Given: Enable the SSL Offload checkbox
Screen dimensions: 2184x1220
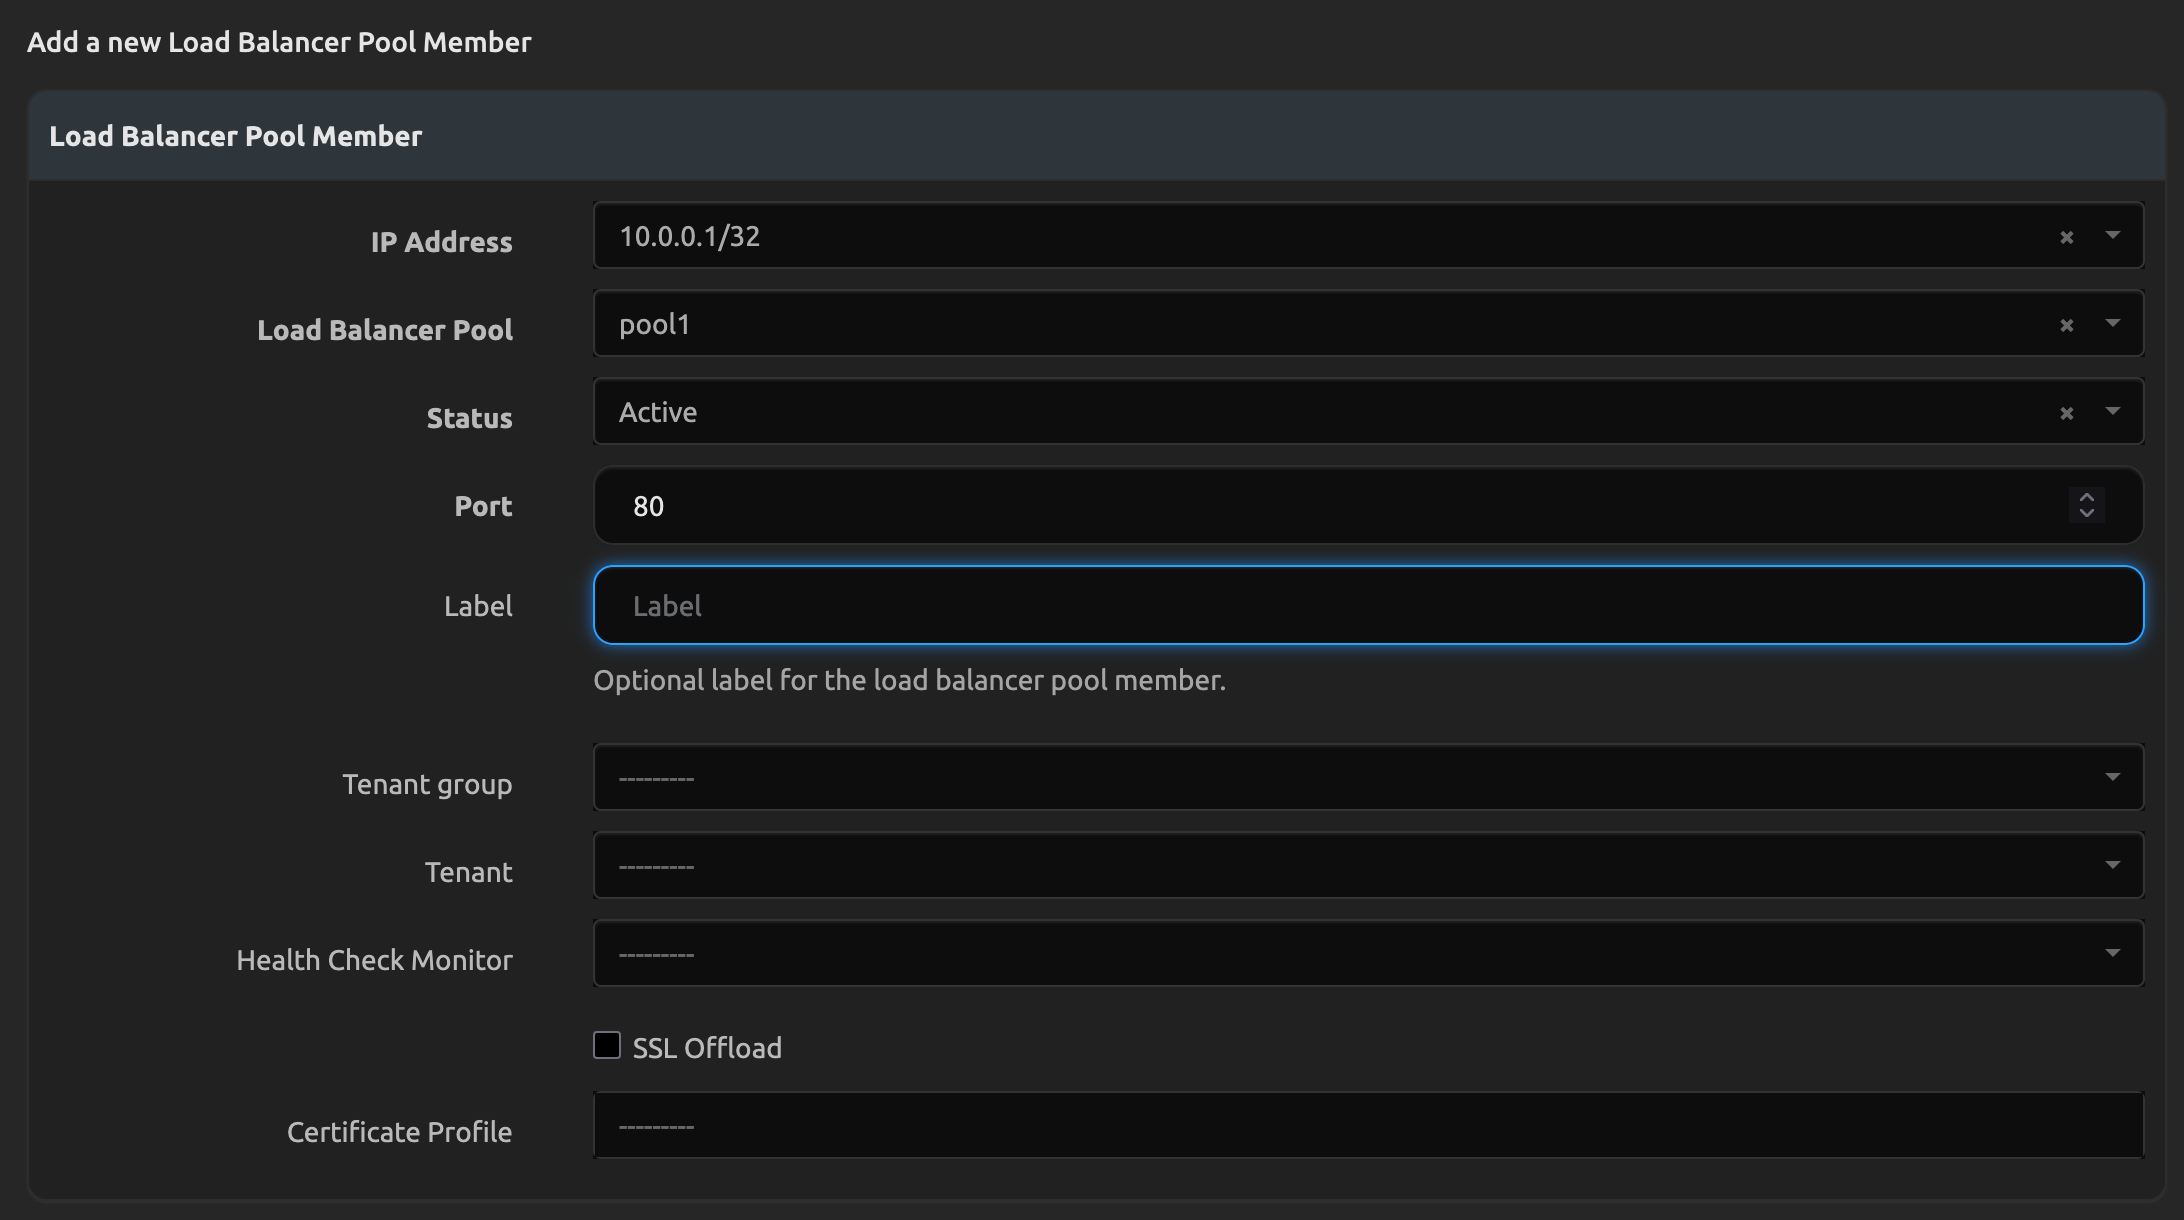Looking at the screenshot, I should [607, 1045].
